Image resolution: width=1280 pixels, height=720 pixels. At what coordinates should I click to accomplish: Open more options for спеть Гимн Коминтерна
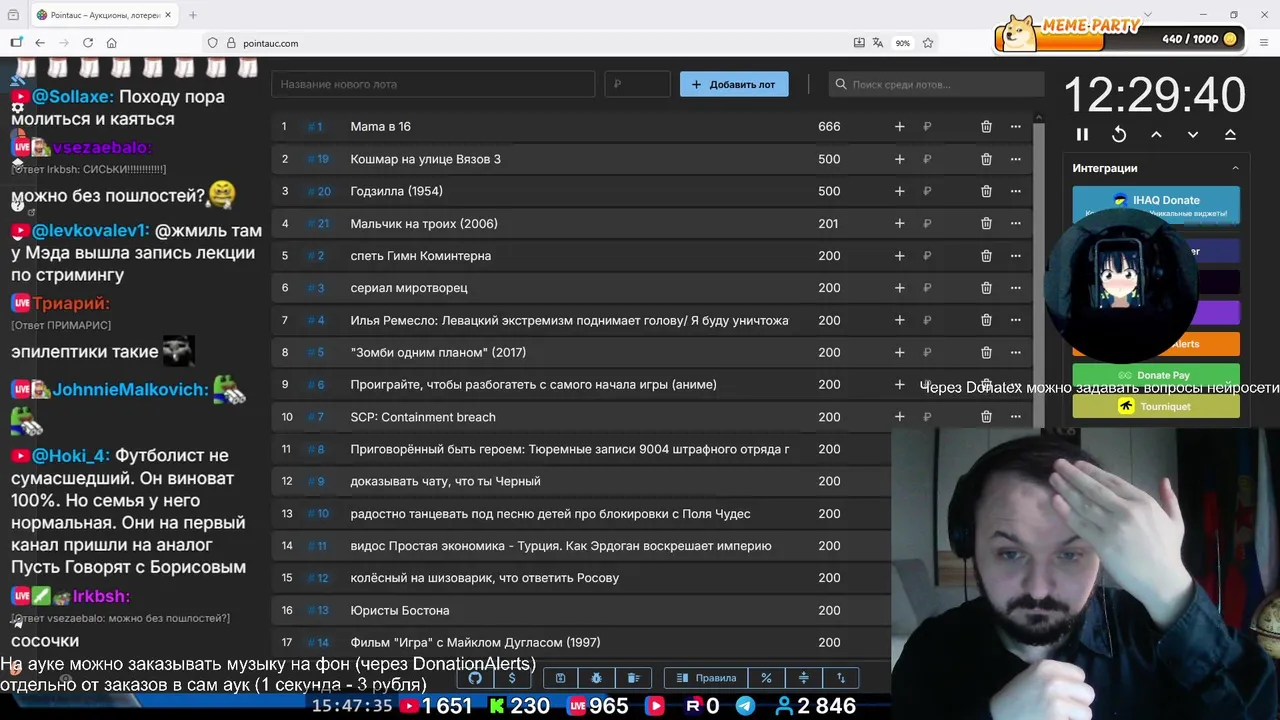pyautogui.click(x=1015, y=256)
